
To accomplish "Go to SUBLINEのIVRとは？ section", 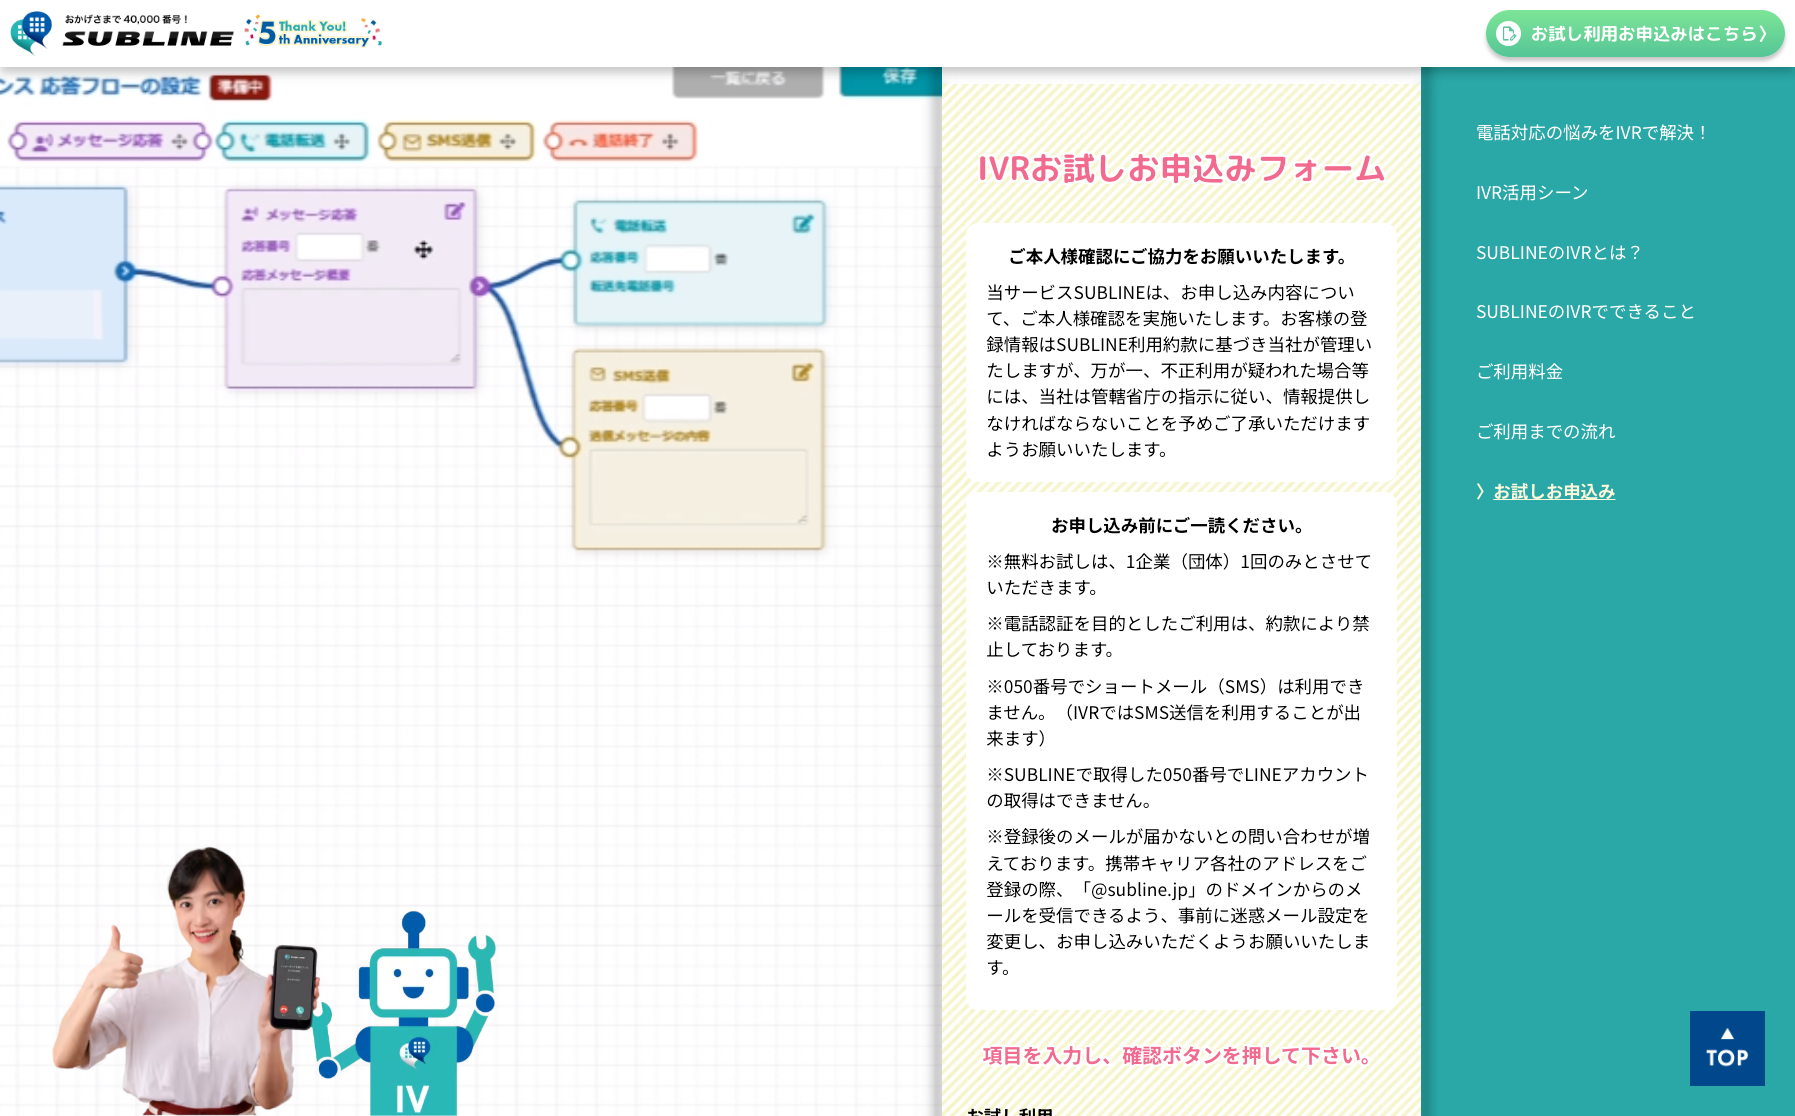I will [1559, 253].
